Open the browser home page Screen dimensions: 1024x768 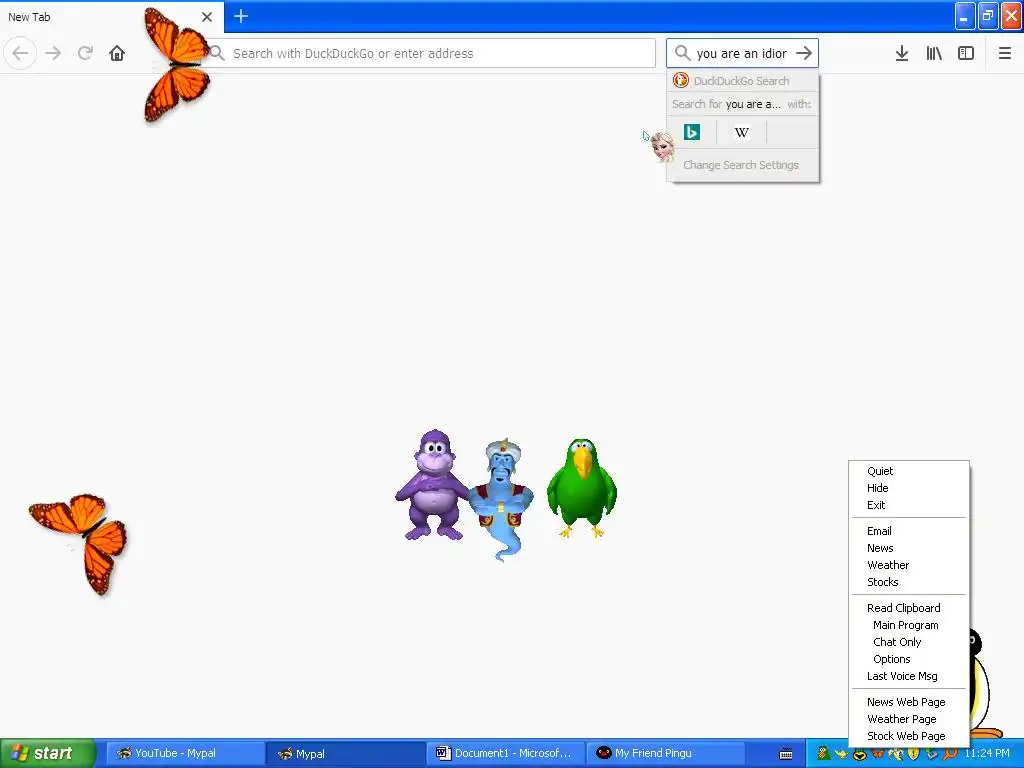point(117,53)
